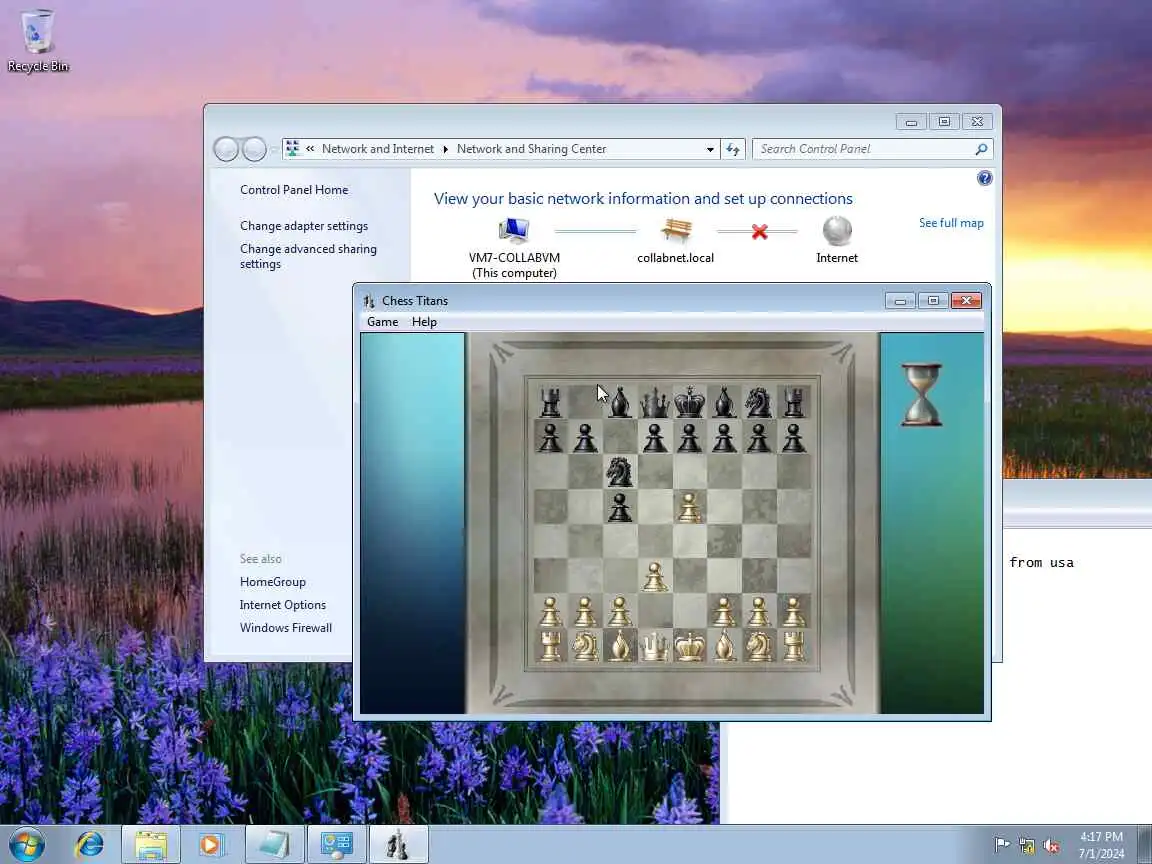1152x864 pixels.
Task: Click the Control Panel Home link
Action: coord(294,190)
